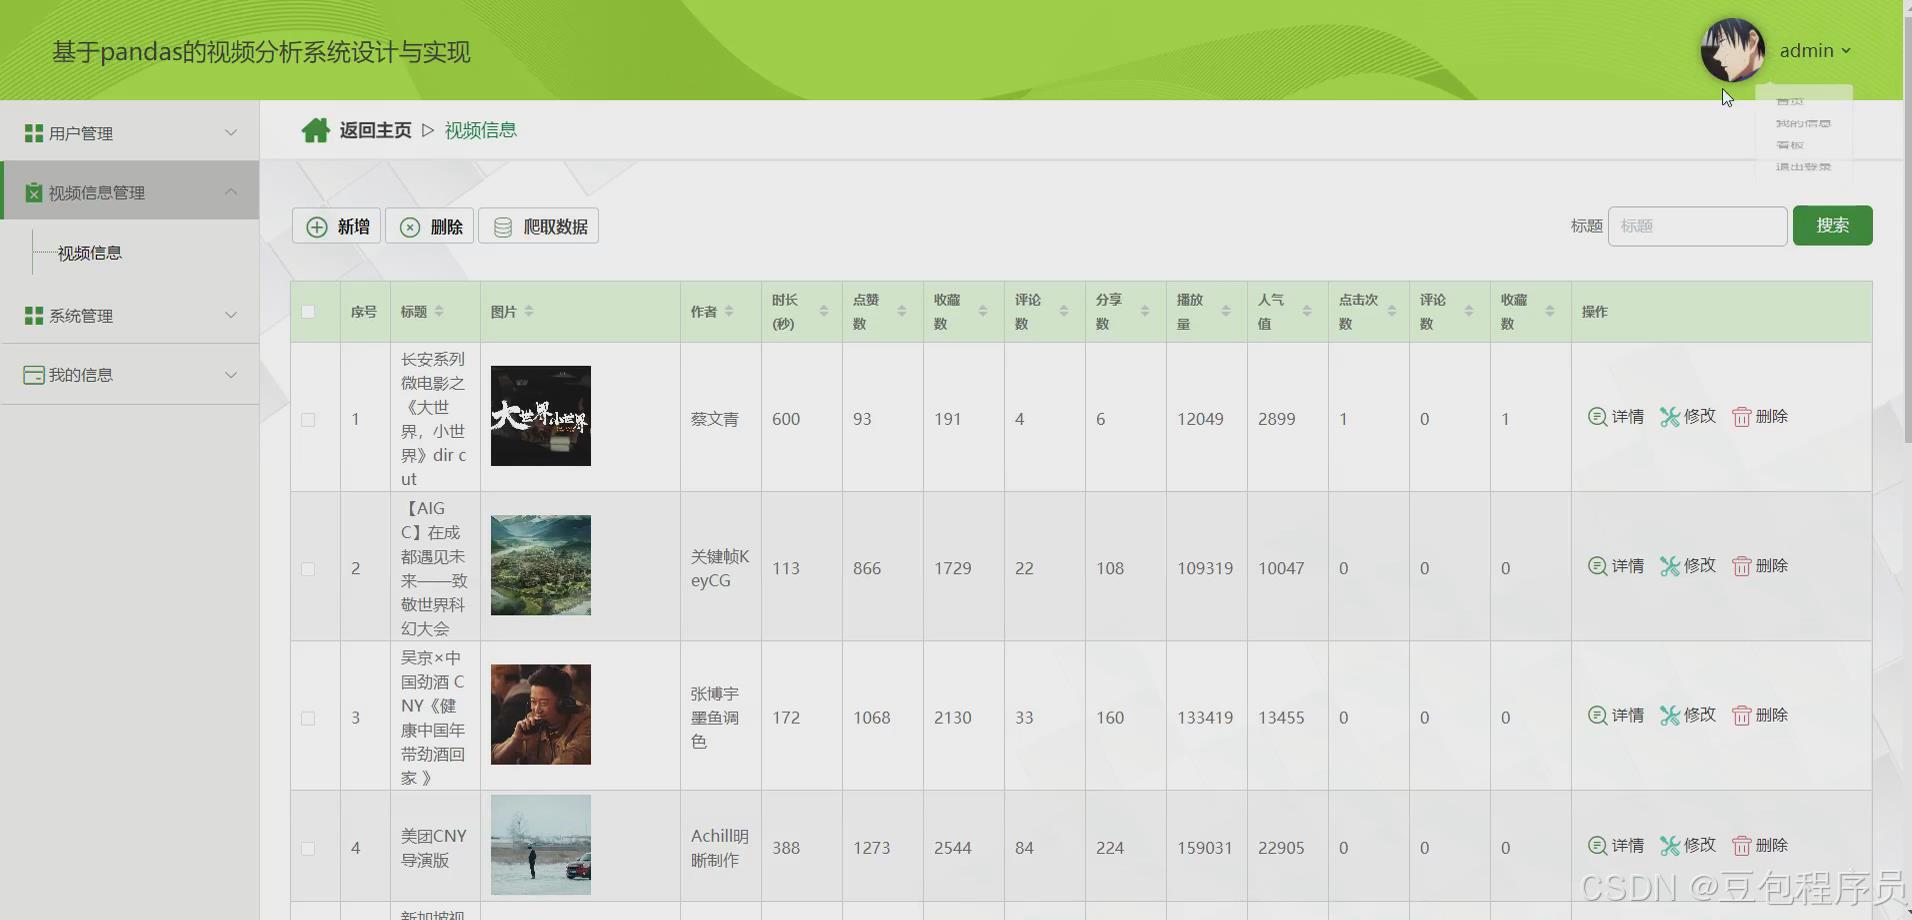
Task: Click the author name 蔡文青
Action: coord(715,419)
